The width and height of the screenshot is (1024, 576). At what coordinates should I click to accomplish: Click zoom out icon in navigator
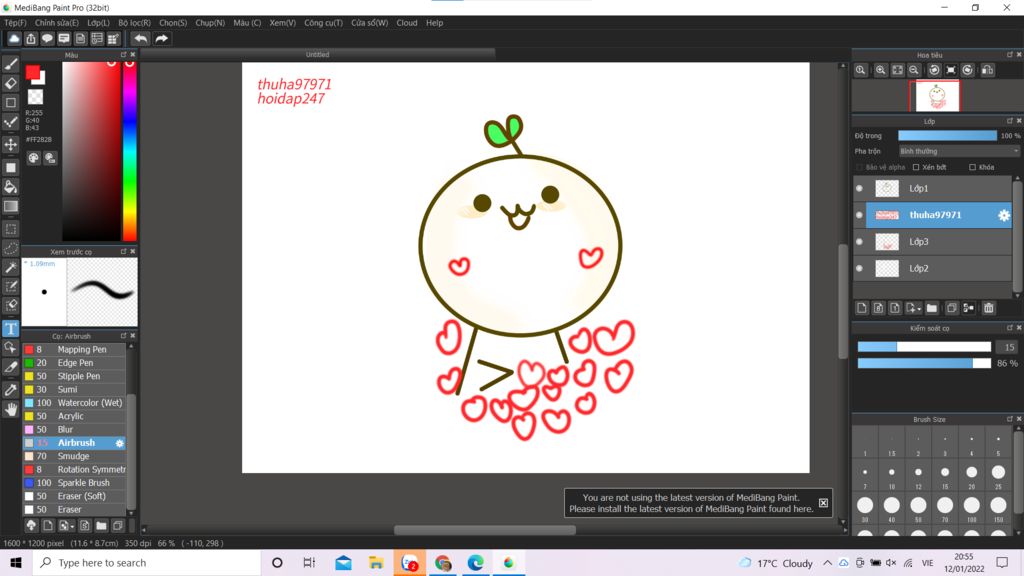pos(914,70)
